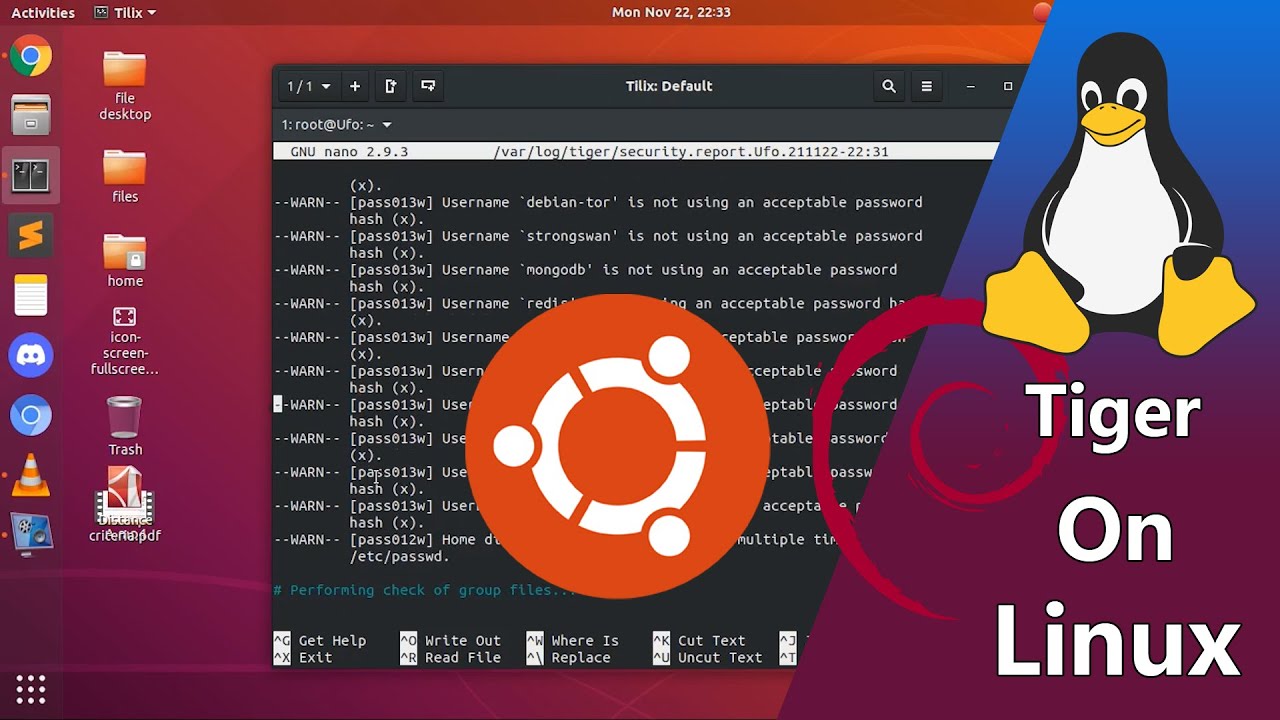Screen dimensions: 1280x720
Task: Click '^U Uncut Text' nano shortcut
Action: click(x=707, y=658)
